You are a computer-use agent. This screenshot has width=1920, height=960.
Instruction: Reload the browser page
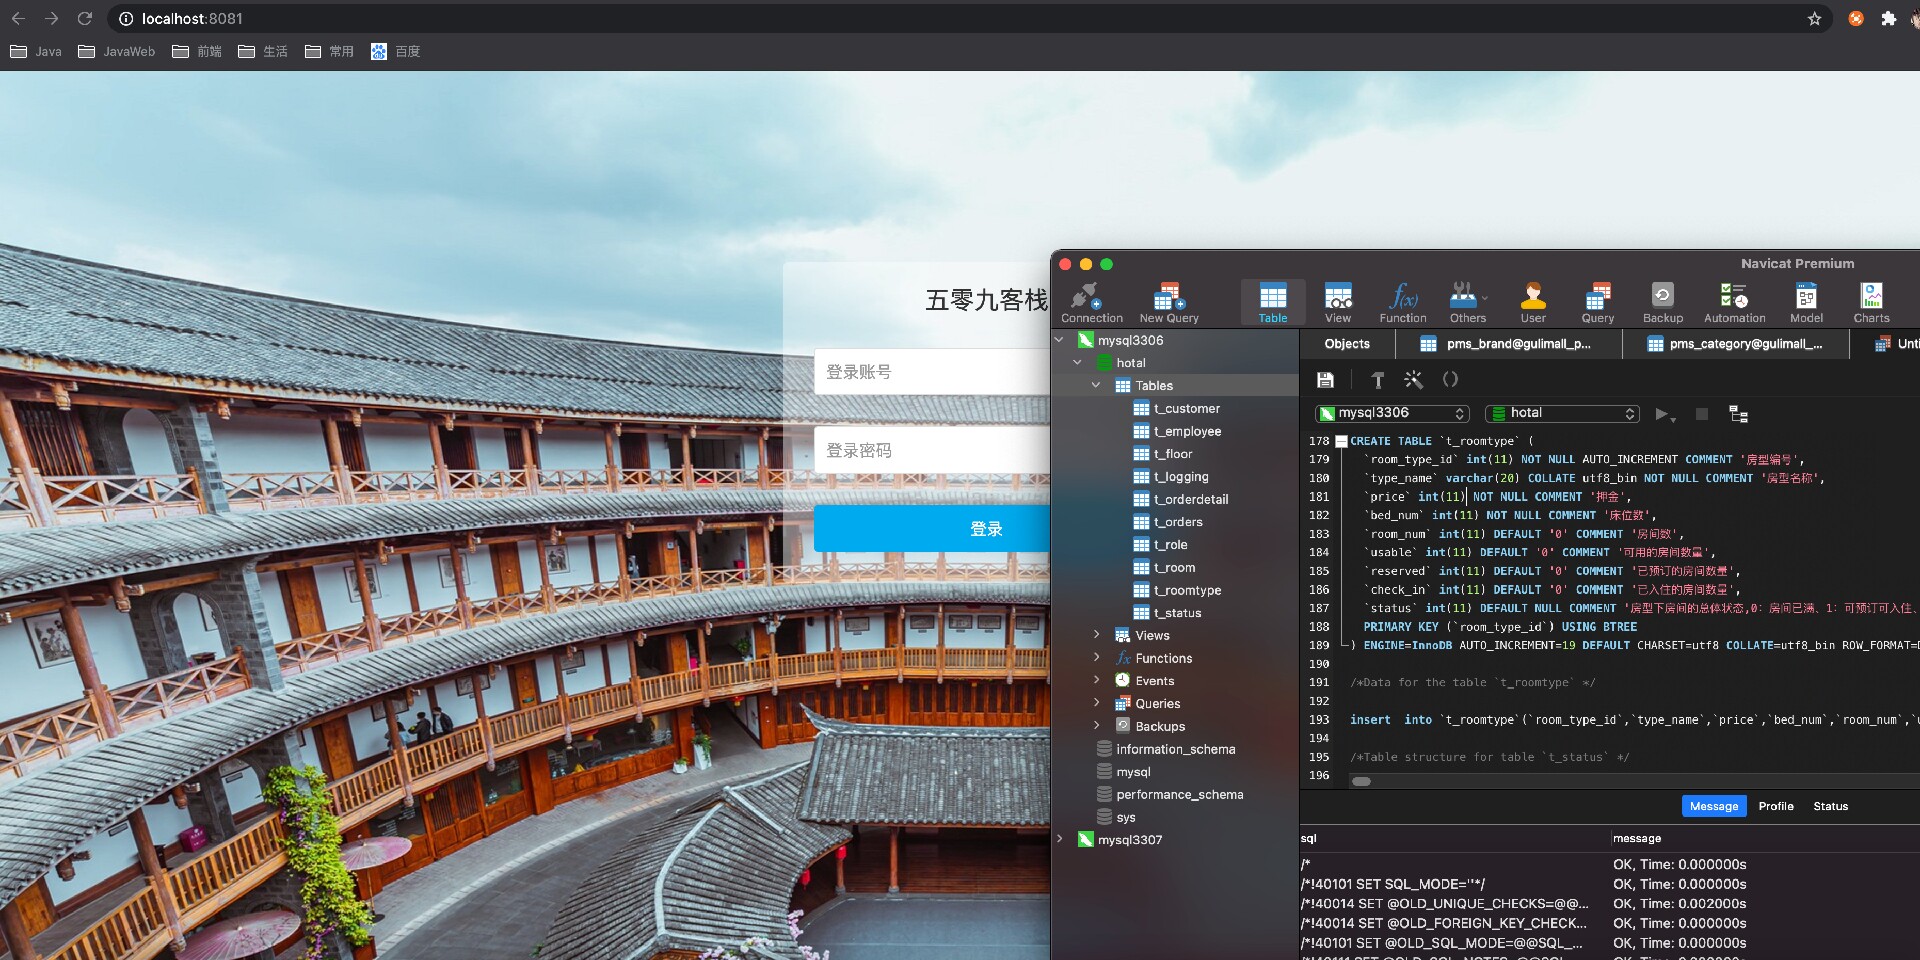click(85, 18)
